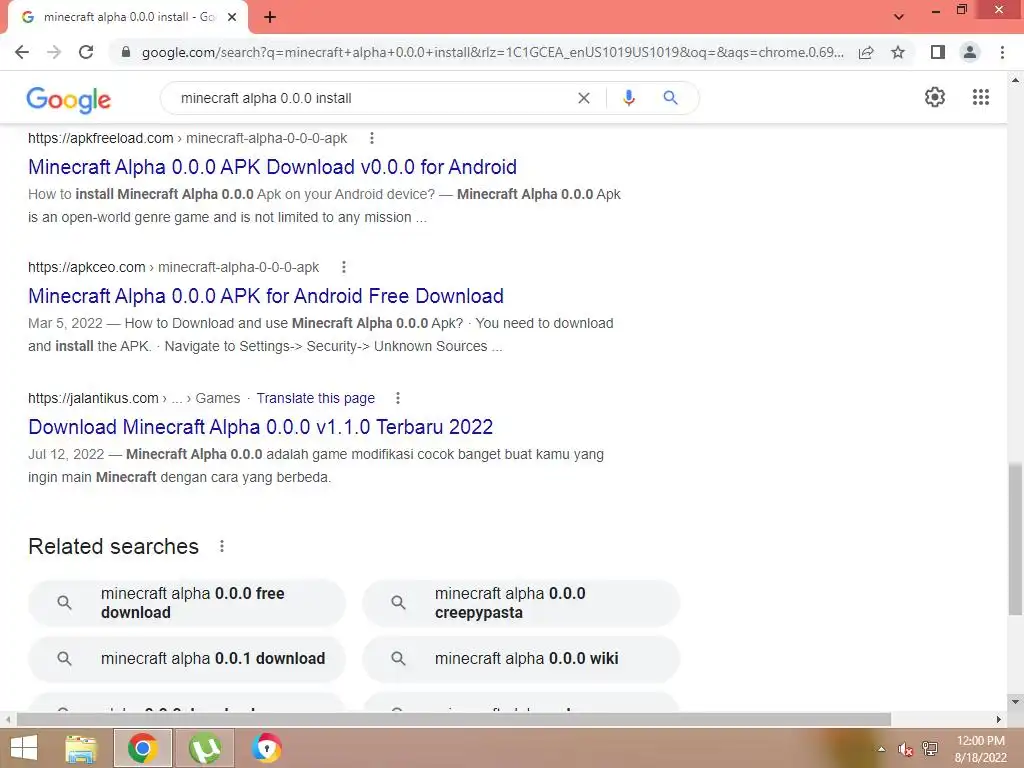Image resolution: width=1024 pixels, height=768 pixels.
Task: Close the minecraft alpha install tab
Action: click(x=232, y=17)
